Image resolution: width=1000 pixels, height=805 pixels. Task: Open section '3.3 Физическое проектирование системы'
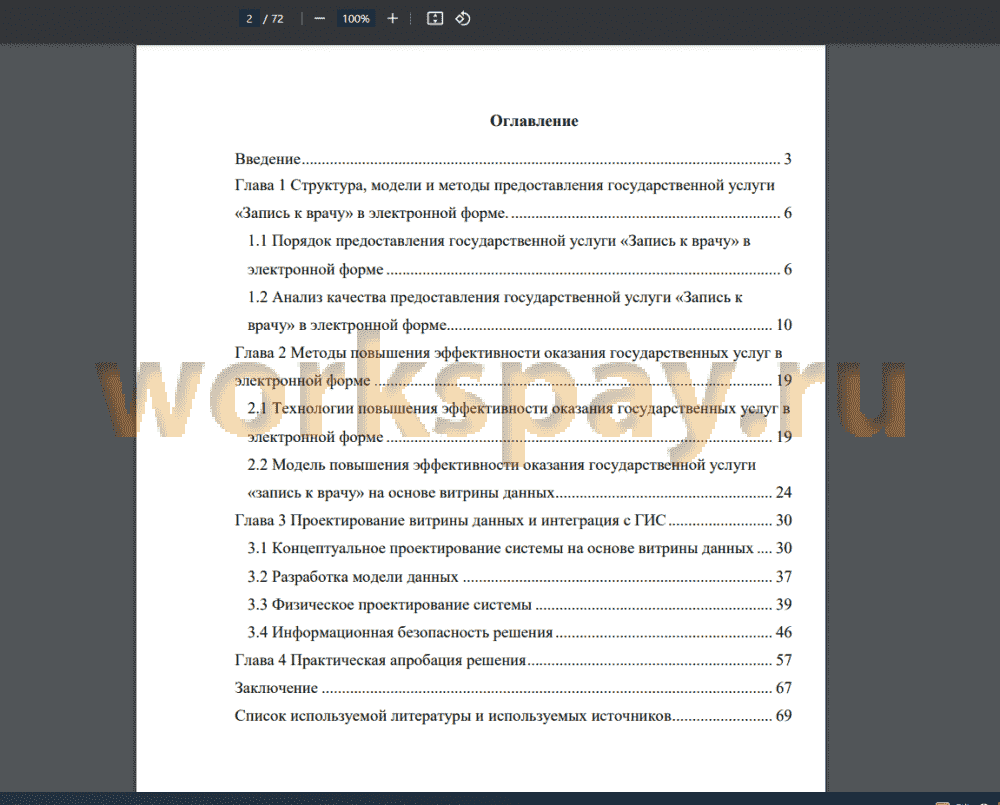click(x=520, y=605)
